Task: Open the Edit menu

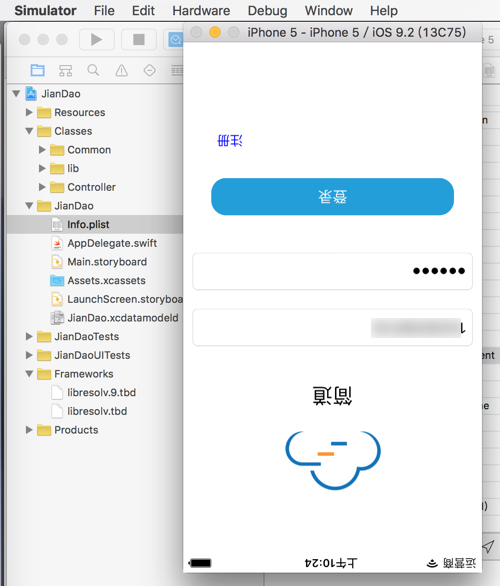Action: 143,10
